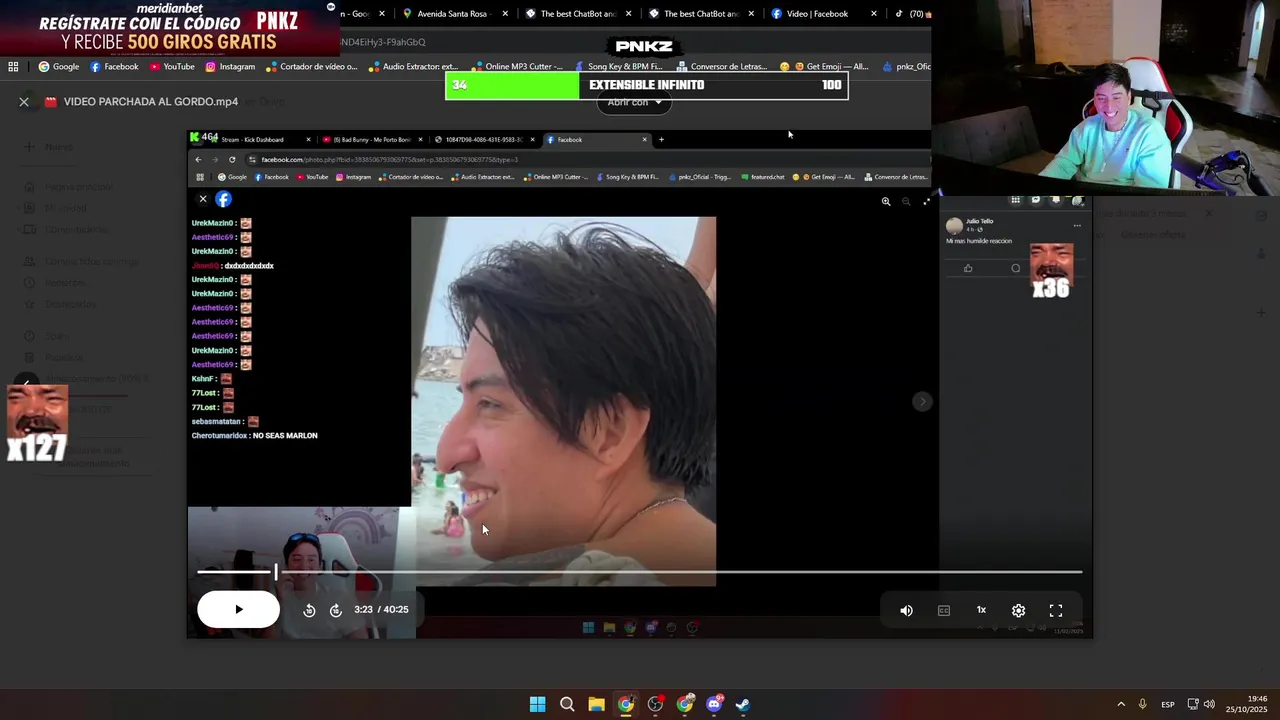
Task: Open the YouTube bookmark in bookmarks bar
Action: tap(172, 67)
